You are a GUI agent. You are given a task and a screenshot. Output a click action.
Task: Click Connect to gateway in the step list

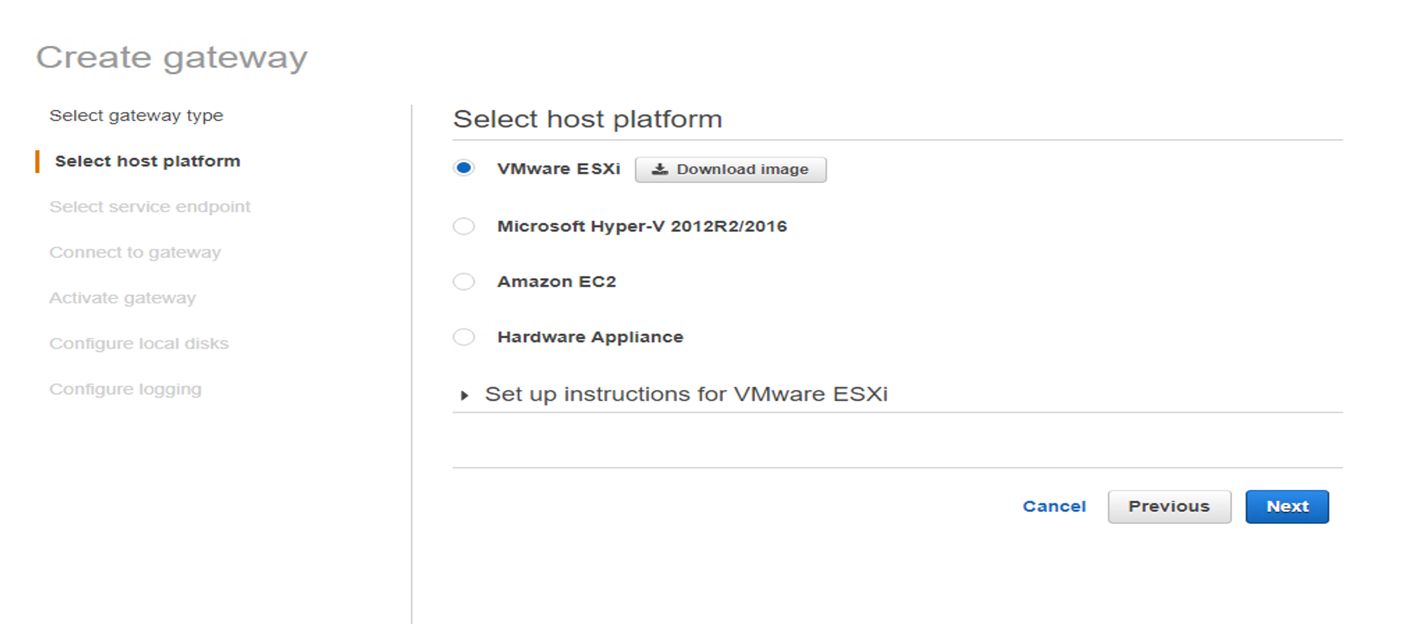134,252
